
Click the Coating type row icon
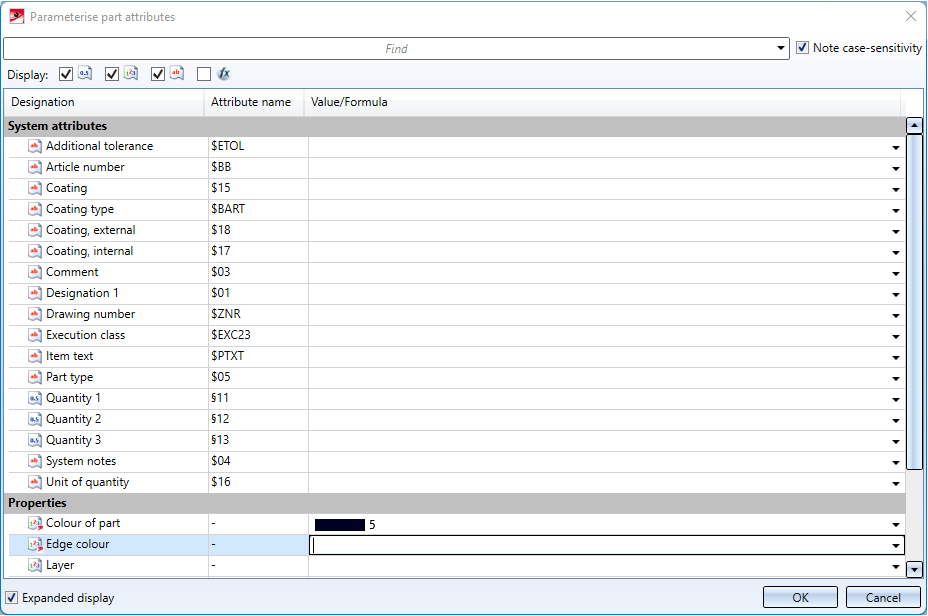coord(35,209)
